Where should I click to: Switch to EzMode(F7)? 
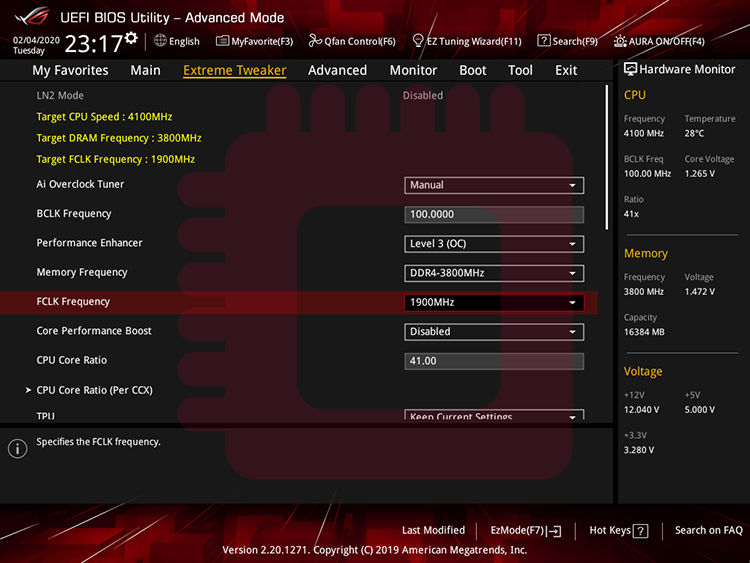525,531
